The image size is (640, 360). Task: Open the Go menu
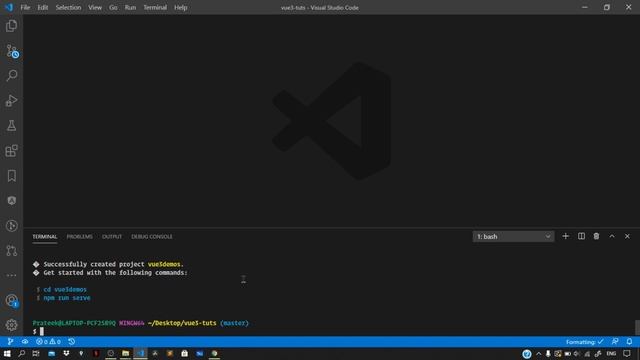tap(113, 7)
